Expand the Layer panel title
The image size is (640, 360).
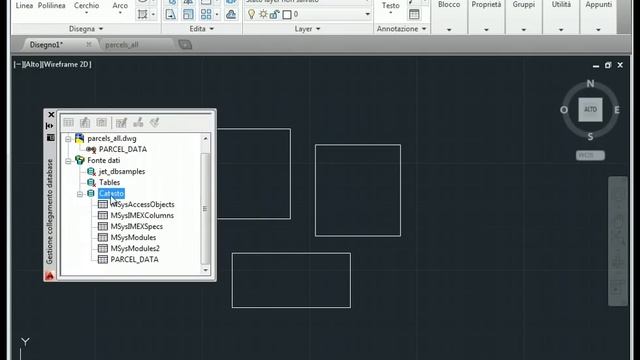307,29
